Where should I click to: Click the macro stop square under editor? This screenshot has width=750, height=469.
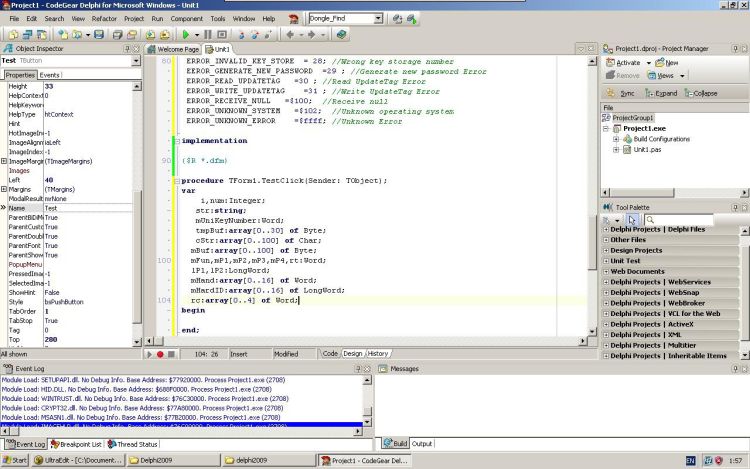(x=171, y=354)
